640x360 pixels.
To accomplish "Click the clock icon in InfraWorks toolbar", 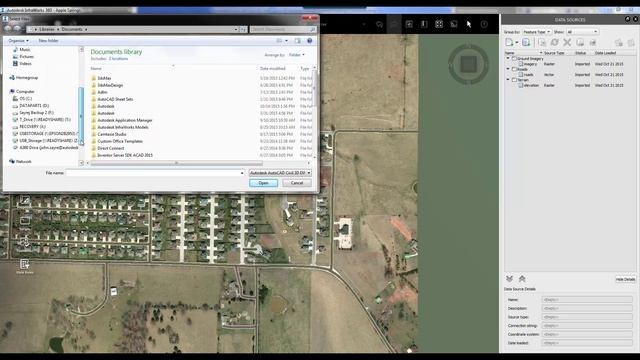I will point(484,24).
